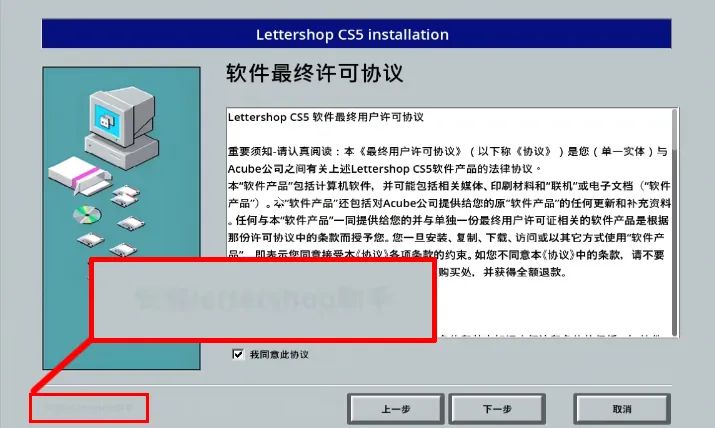Click the CD disc graphic
The image size is (715, 428).
[x=87, y=215]
